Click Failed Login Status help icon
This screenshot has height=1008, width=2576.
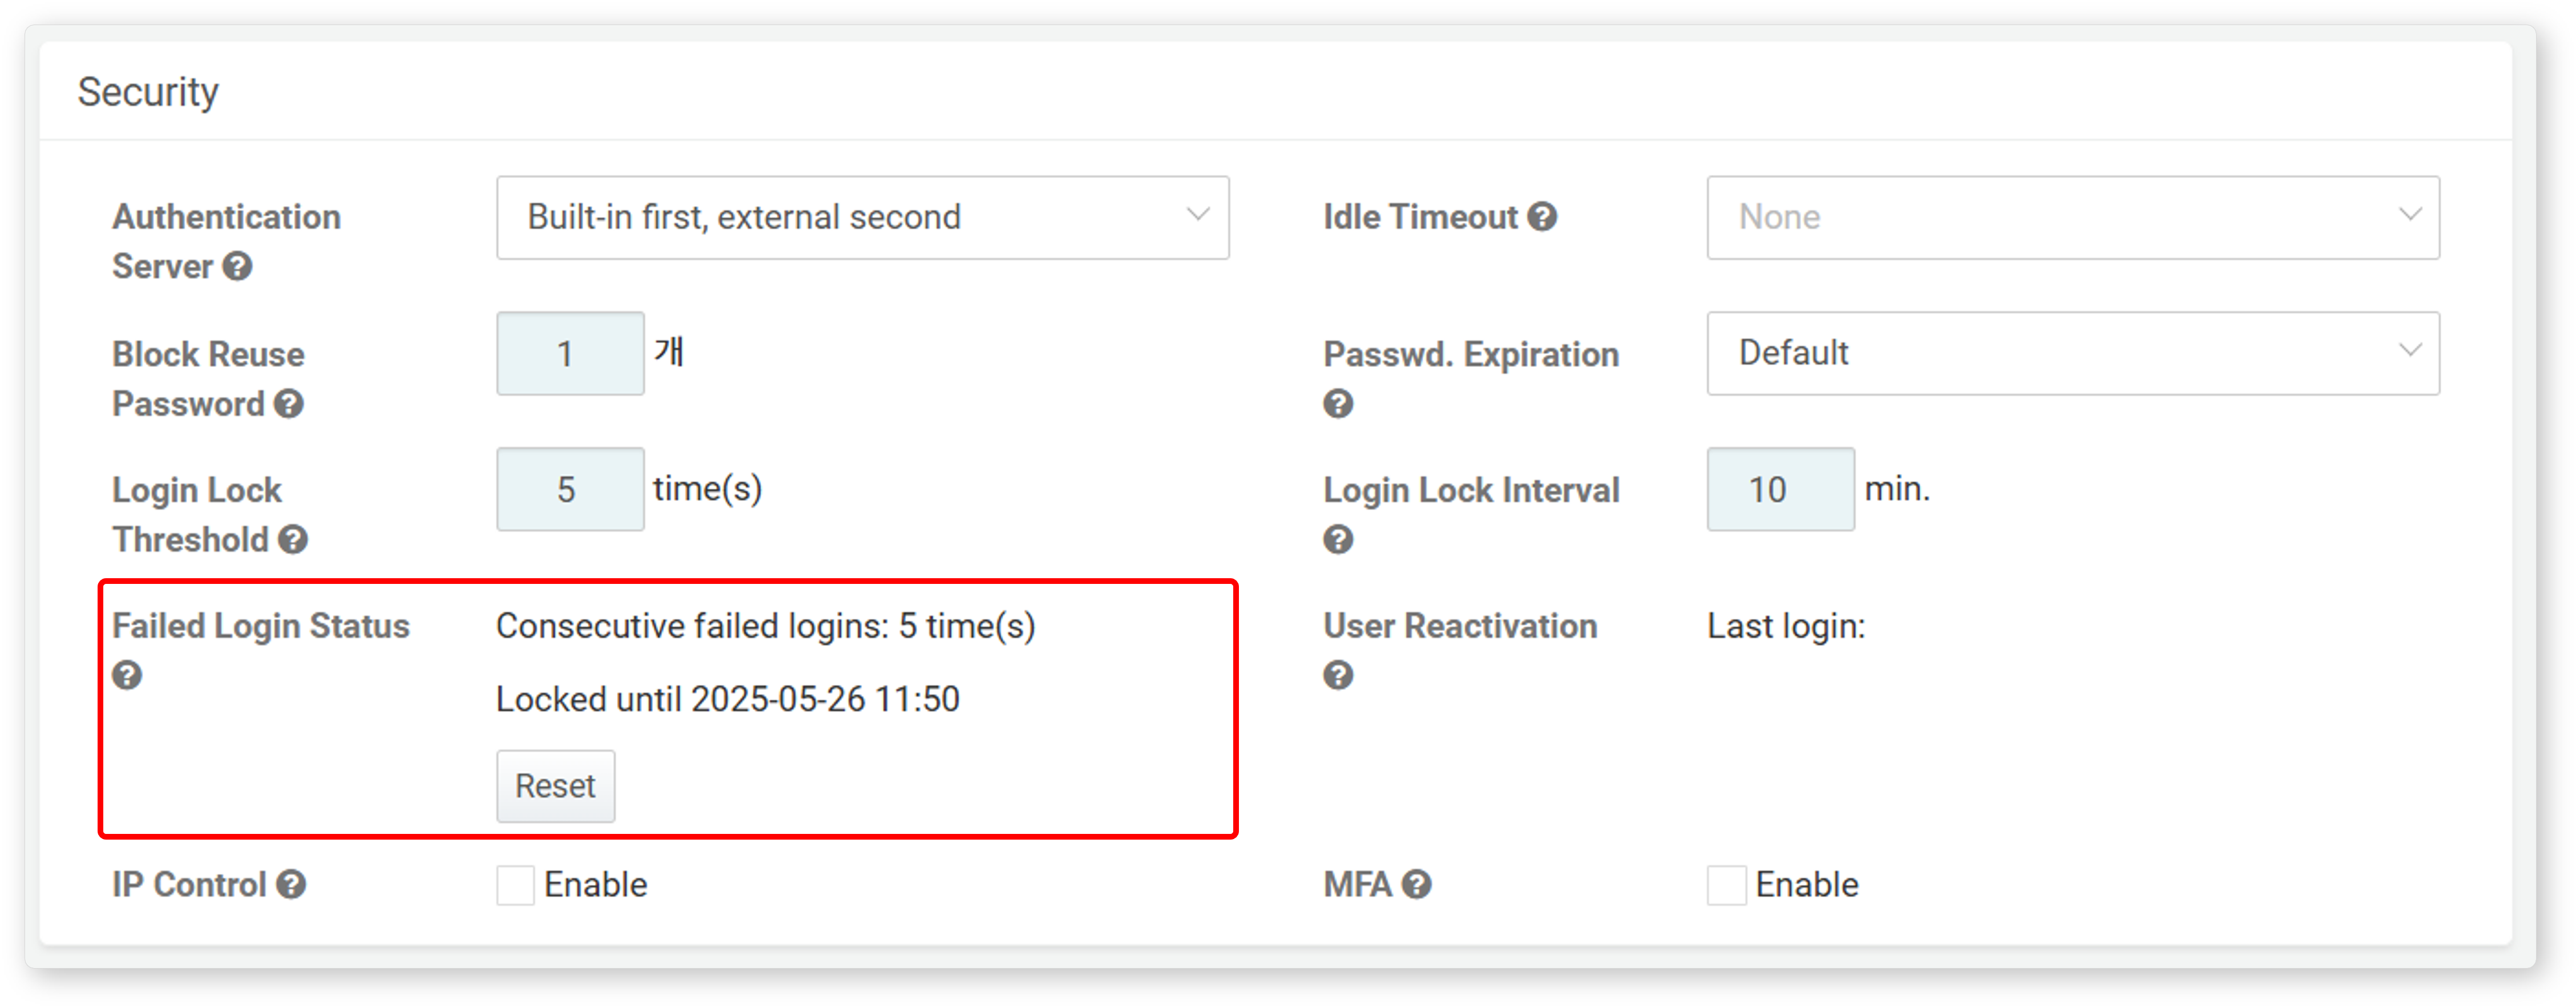pyautogui.click(x=127, y=675)
